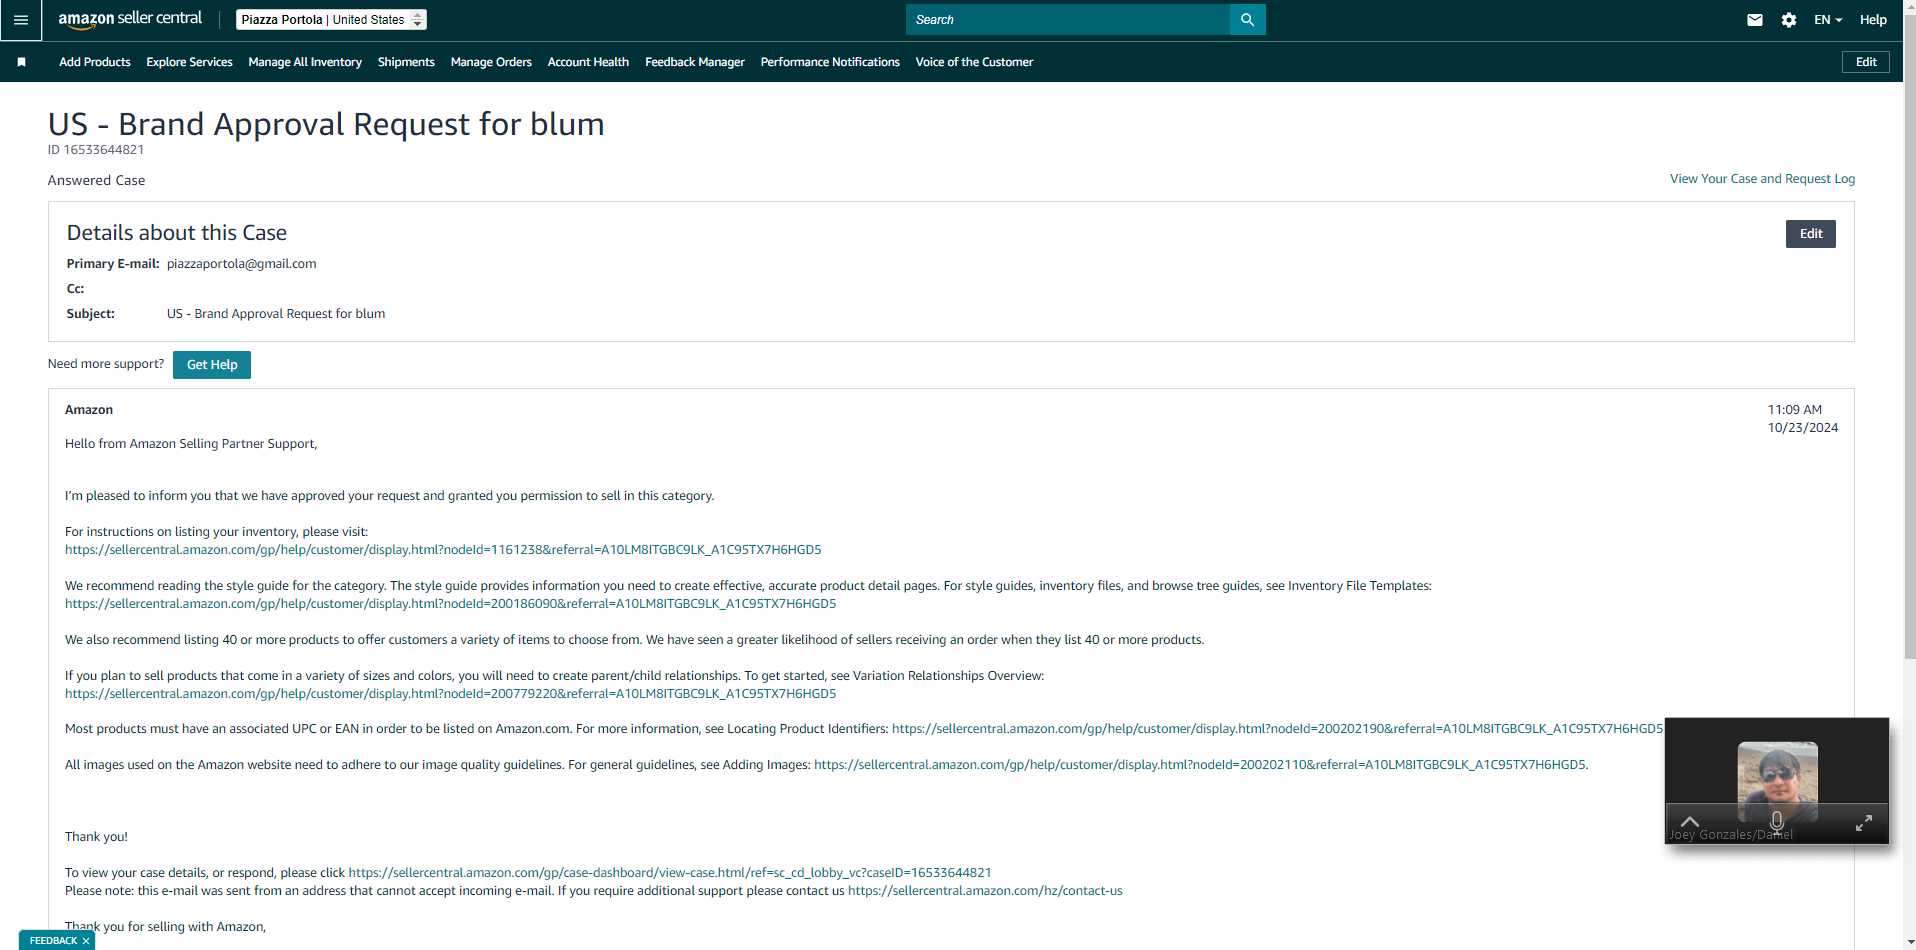Image resolution: width=1916 pixels, height=950 pixels.
Task: Click the bookmark icon in navigation bar
Action: 21,62
